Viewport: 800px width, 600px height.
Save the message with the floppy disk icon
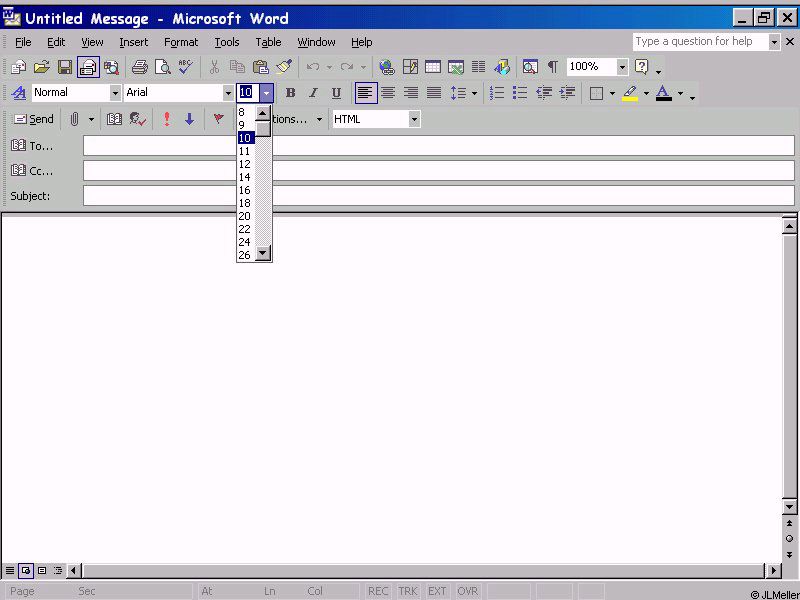(x=64, y=67)
